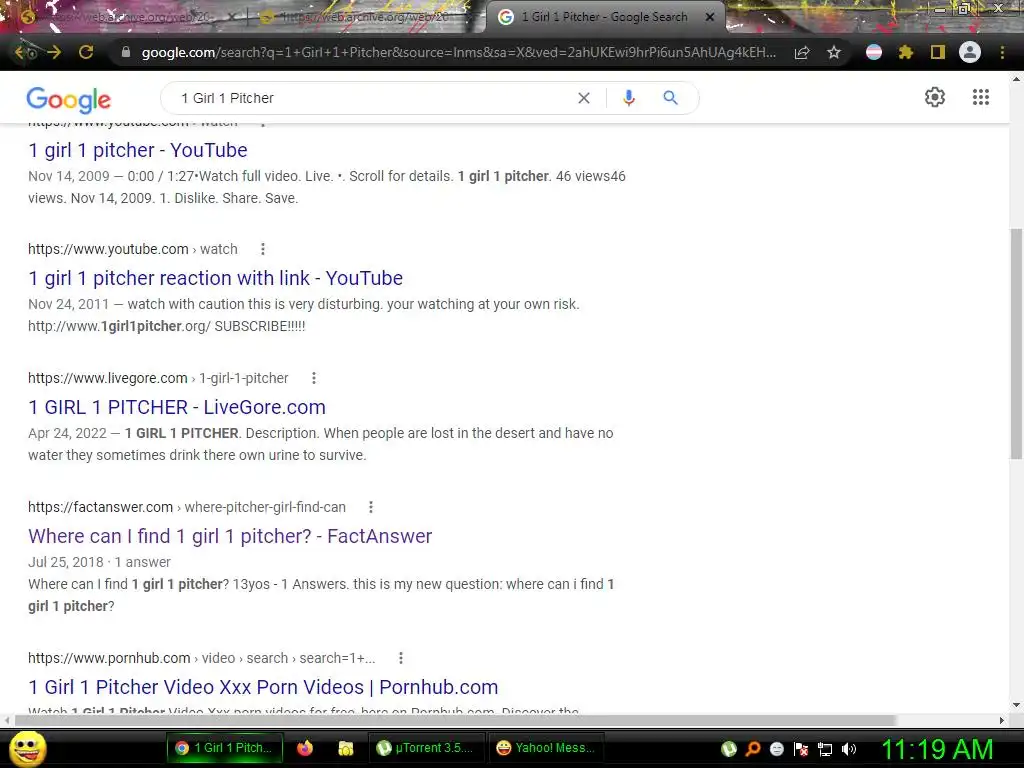Close the first web.archive.org tab
The image size is (1024, 768).
231,17
